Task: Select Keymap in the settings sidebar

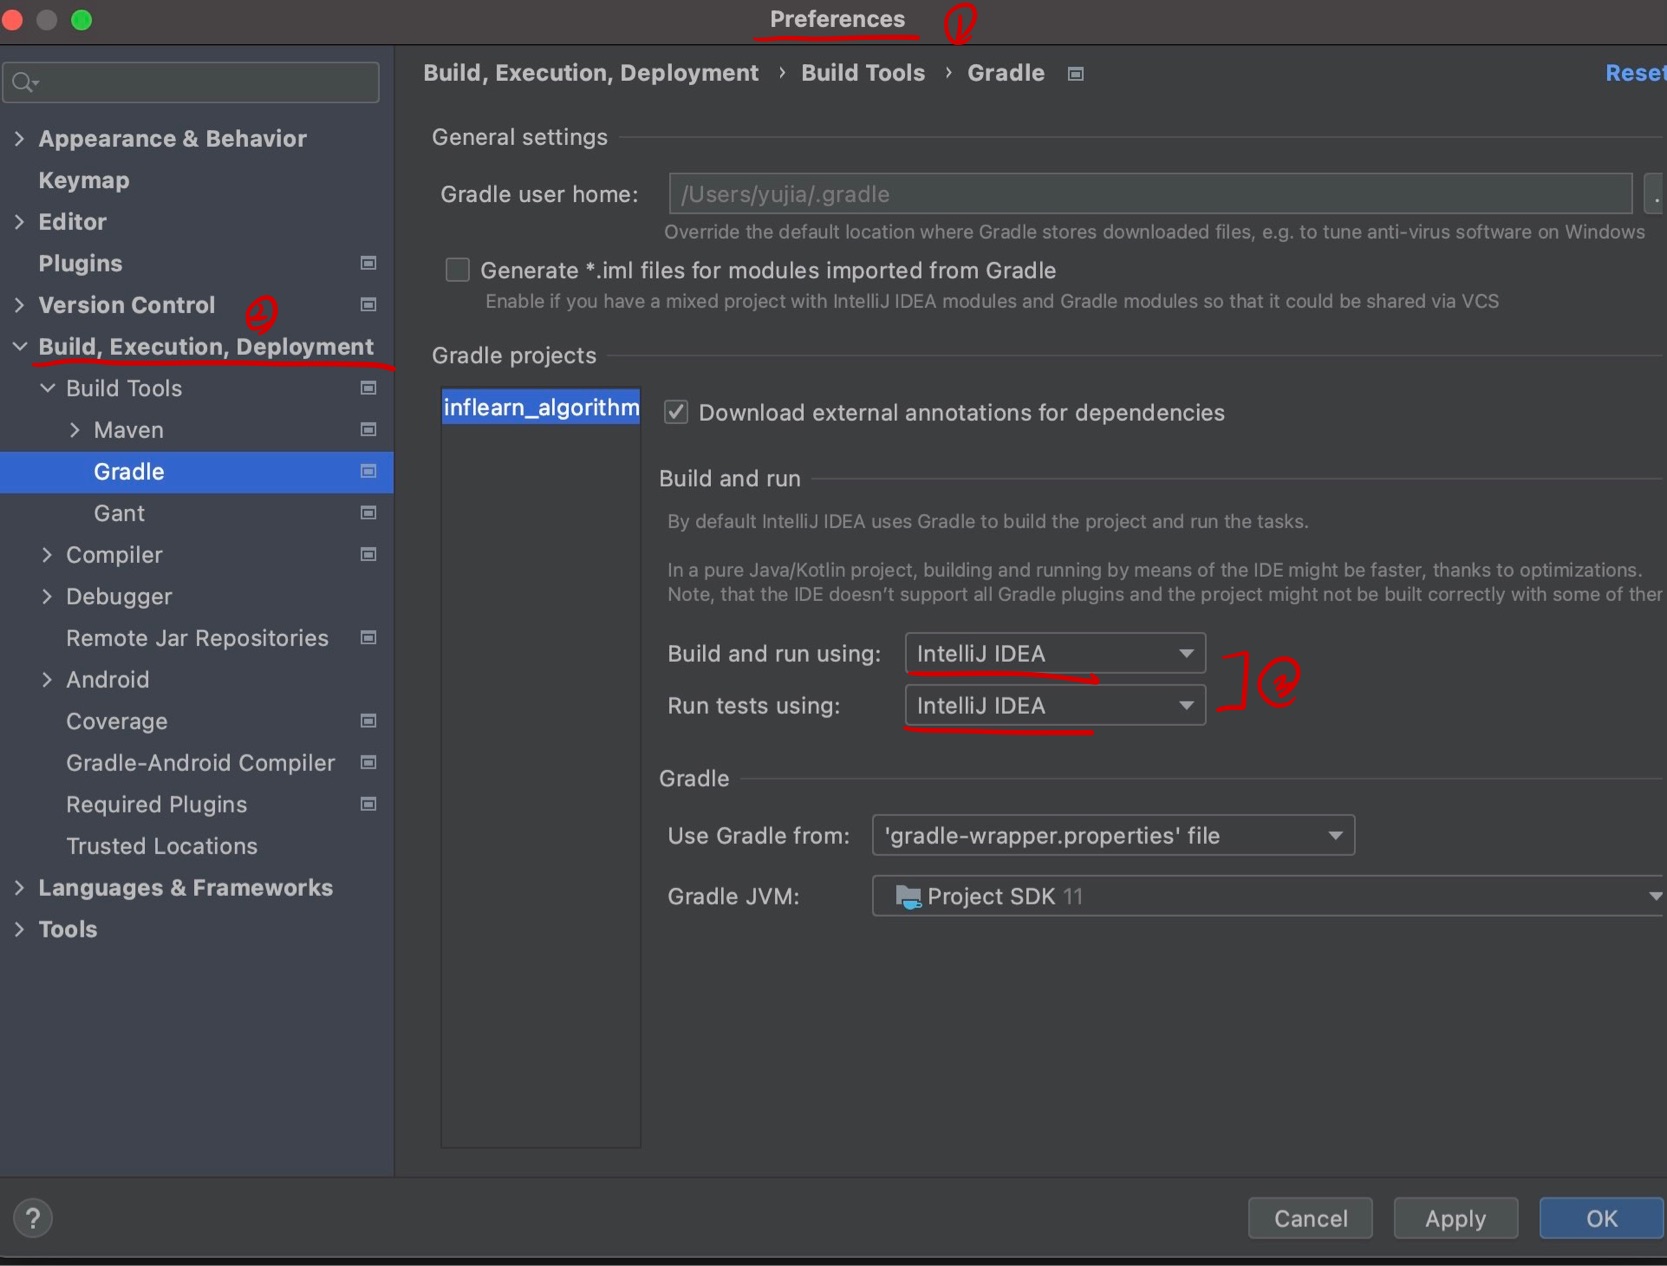Action: click(x=83, y=180)
